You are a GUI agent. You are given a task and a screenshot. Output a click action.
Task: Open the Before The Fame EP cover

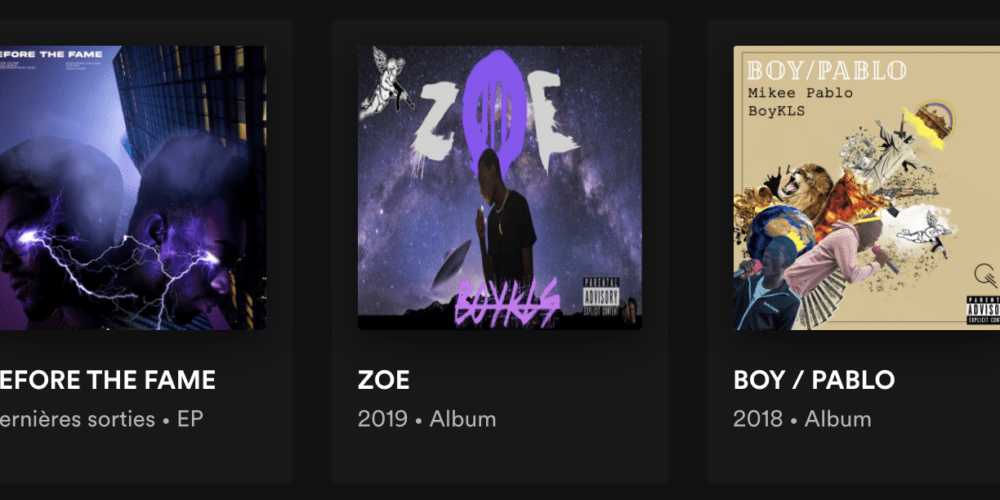[133, 188]
